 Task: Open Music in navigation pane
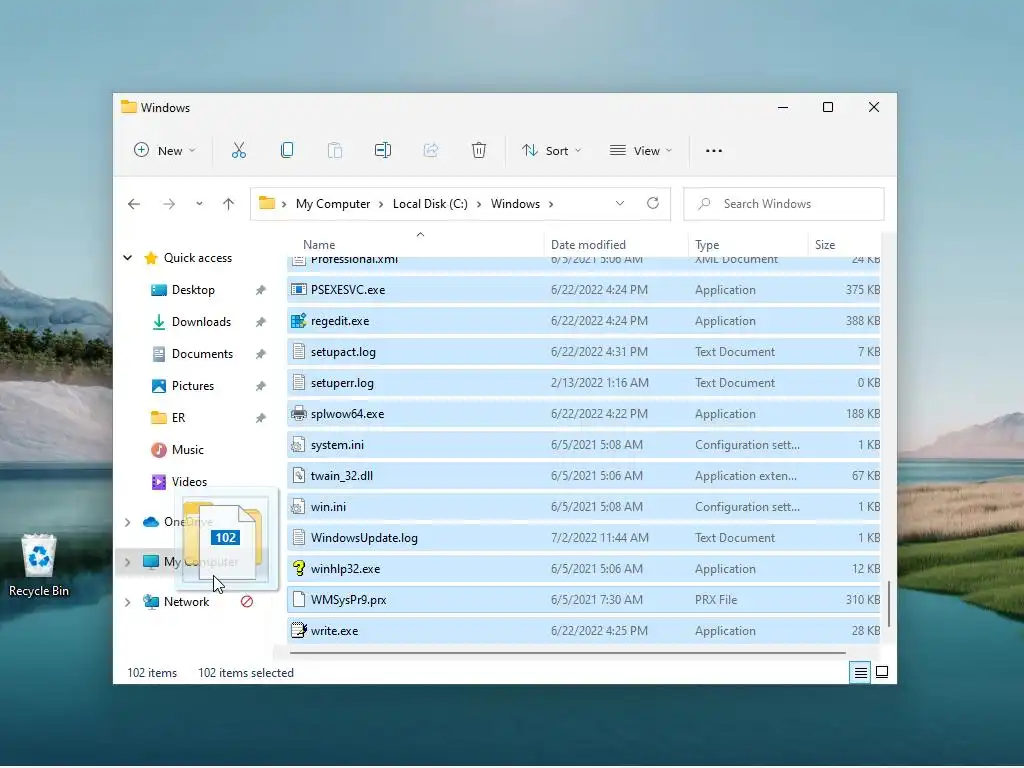pos(187,450)
